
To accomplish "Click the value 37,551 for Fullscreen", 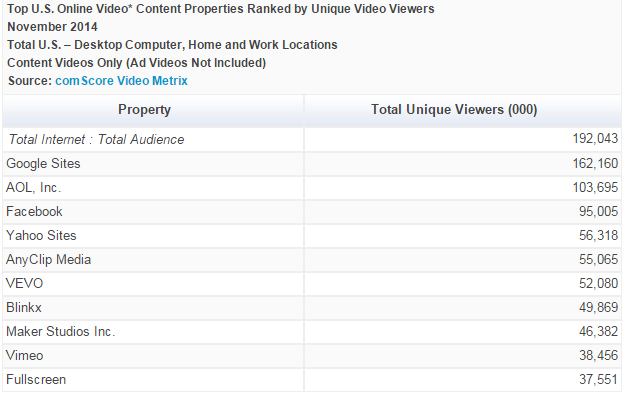I will 598,380.
